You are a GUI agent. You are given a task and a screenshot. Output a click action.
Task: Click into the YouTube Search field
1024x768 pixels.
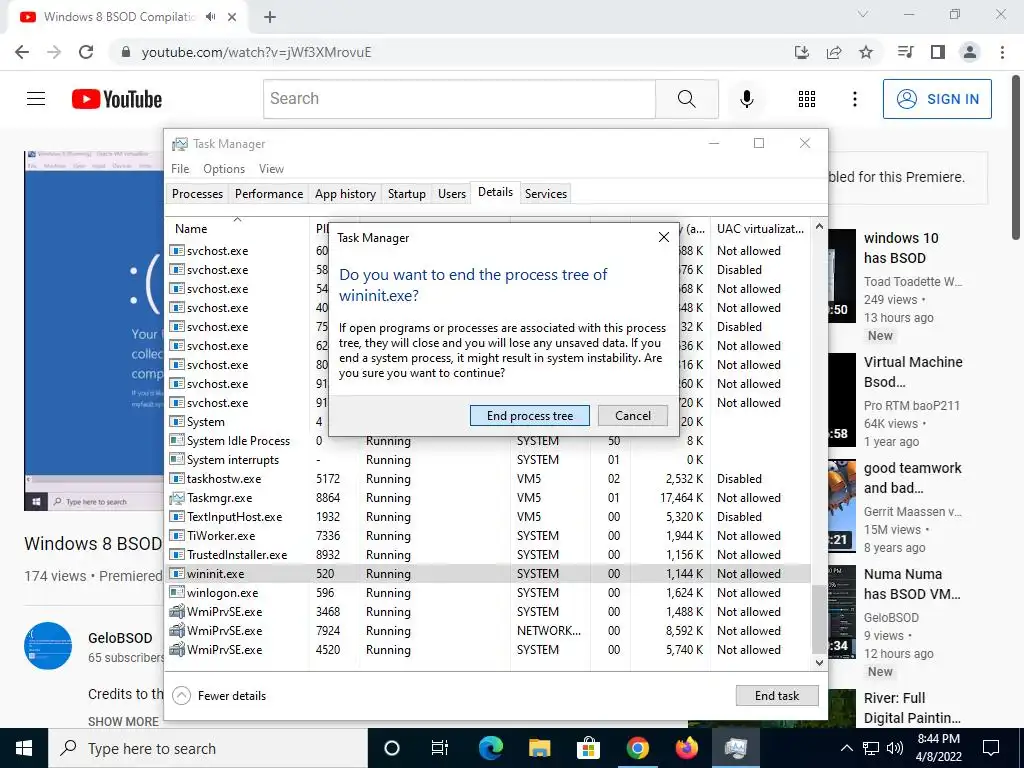pyautogui.click(x=459, y=99)
